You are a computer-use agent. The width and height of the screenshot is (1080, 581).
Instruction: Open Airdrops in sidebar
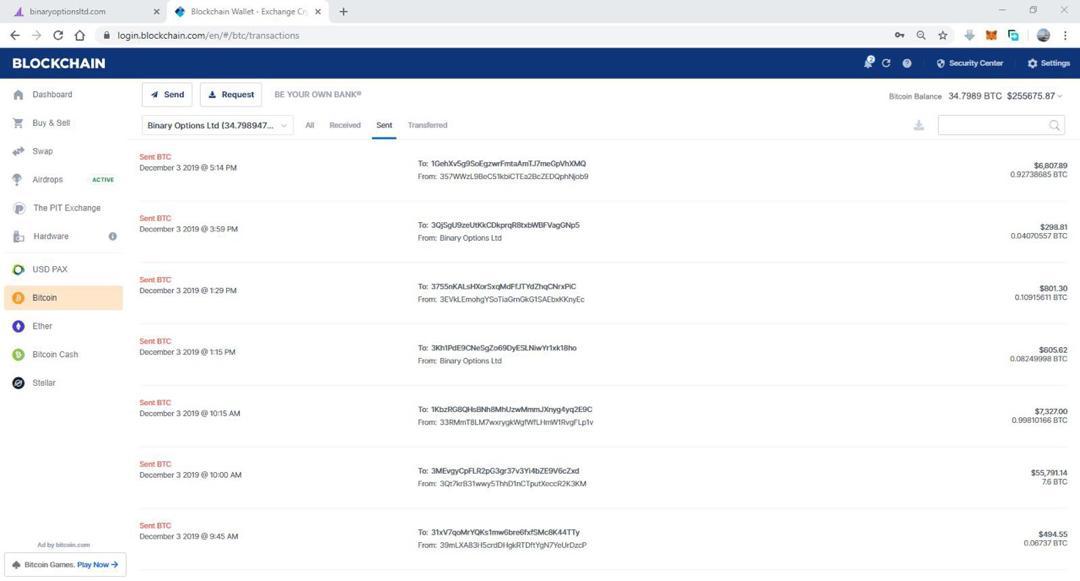pos(48,179)
